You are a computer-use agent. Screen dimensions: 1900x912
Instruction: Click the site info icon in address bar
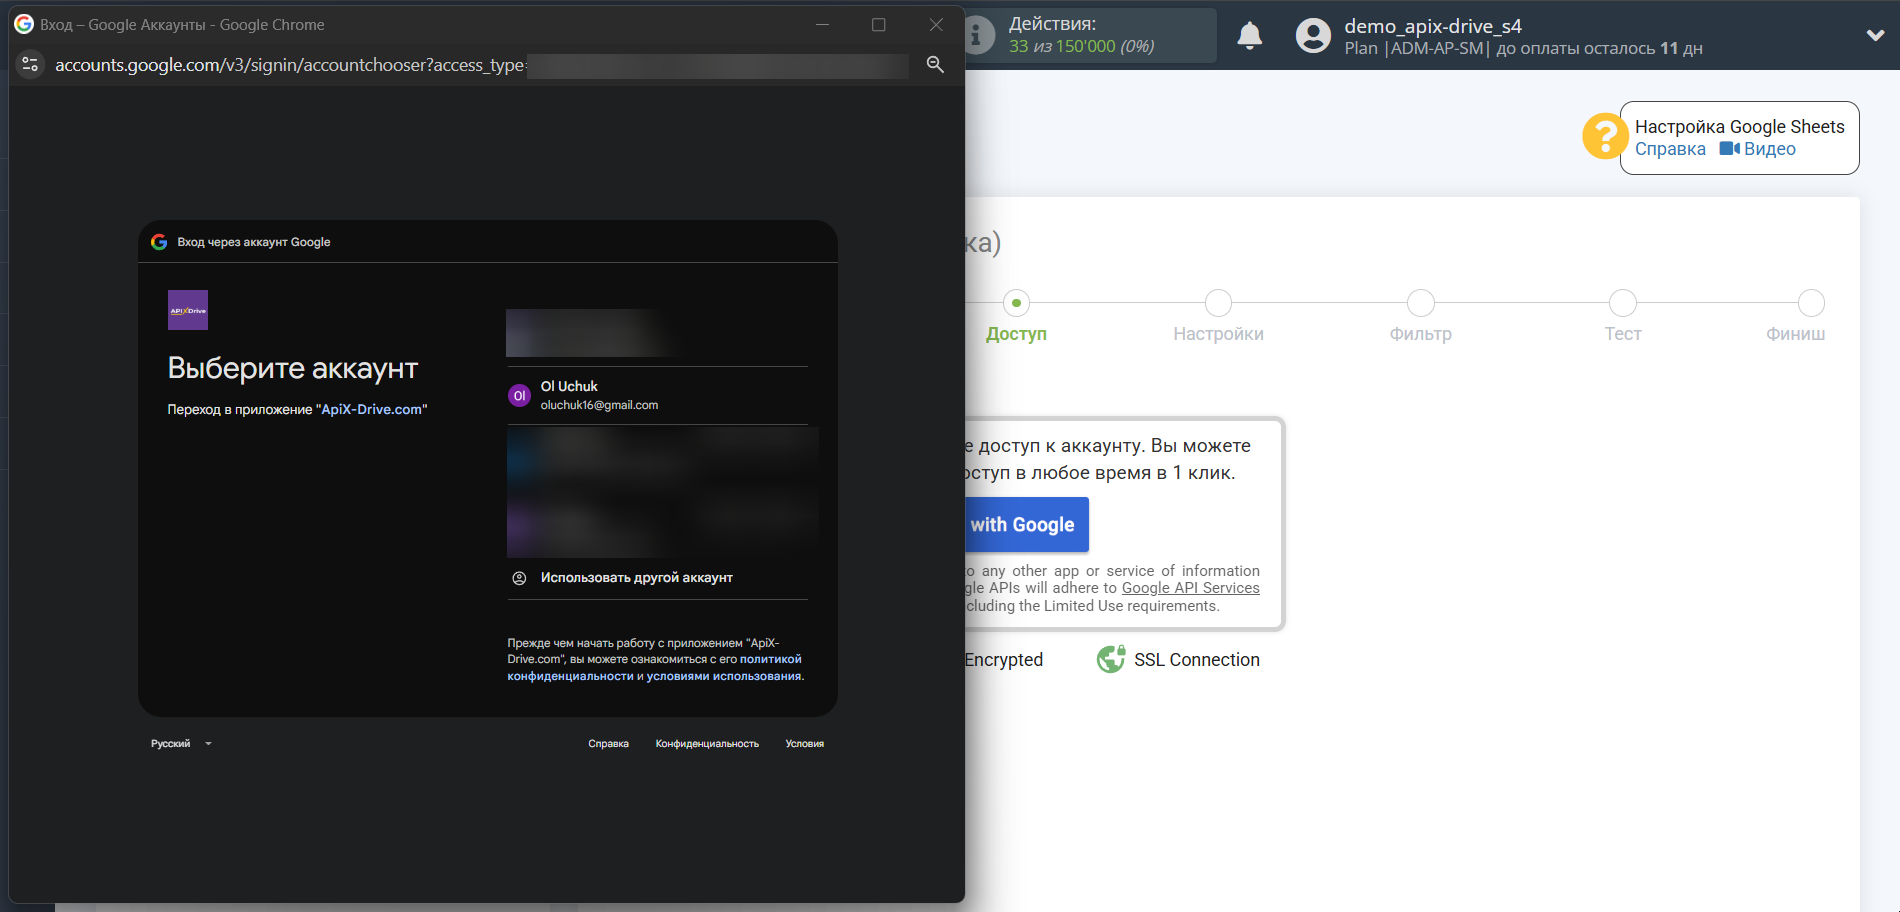[x=30, y=64]
